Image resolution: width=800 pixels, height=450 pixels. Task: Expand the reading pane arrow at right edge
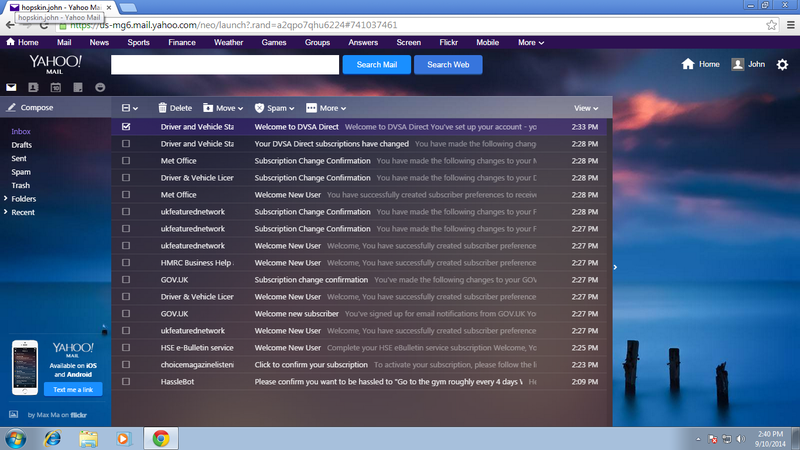[615, 267]
